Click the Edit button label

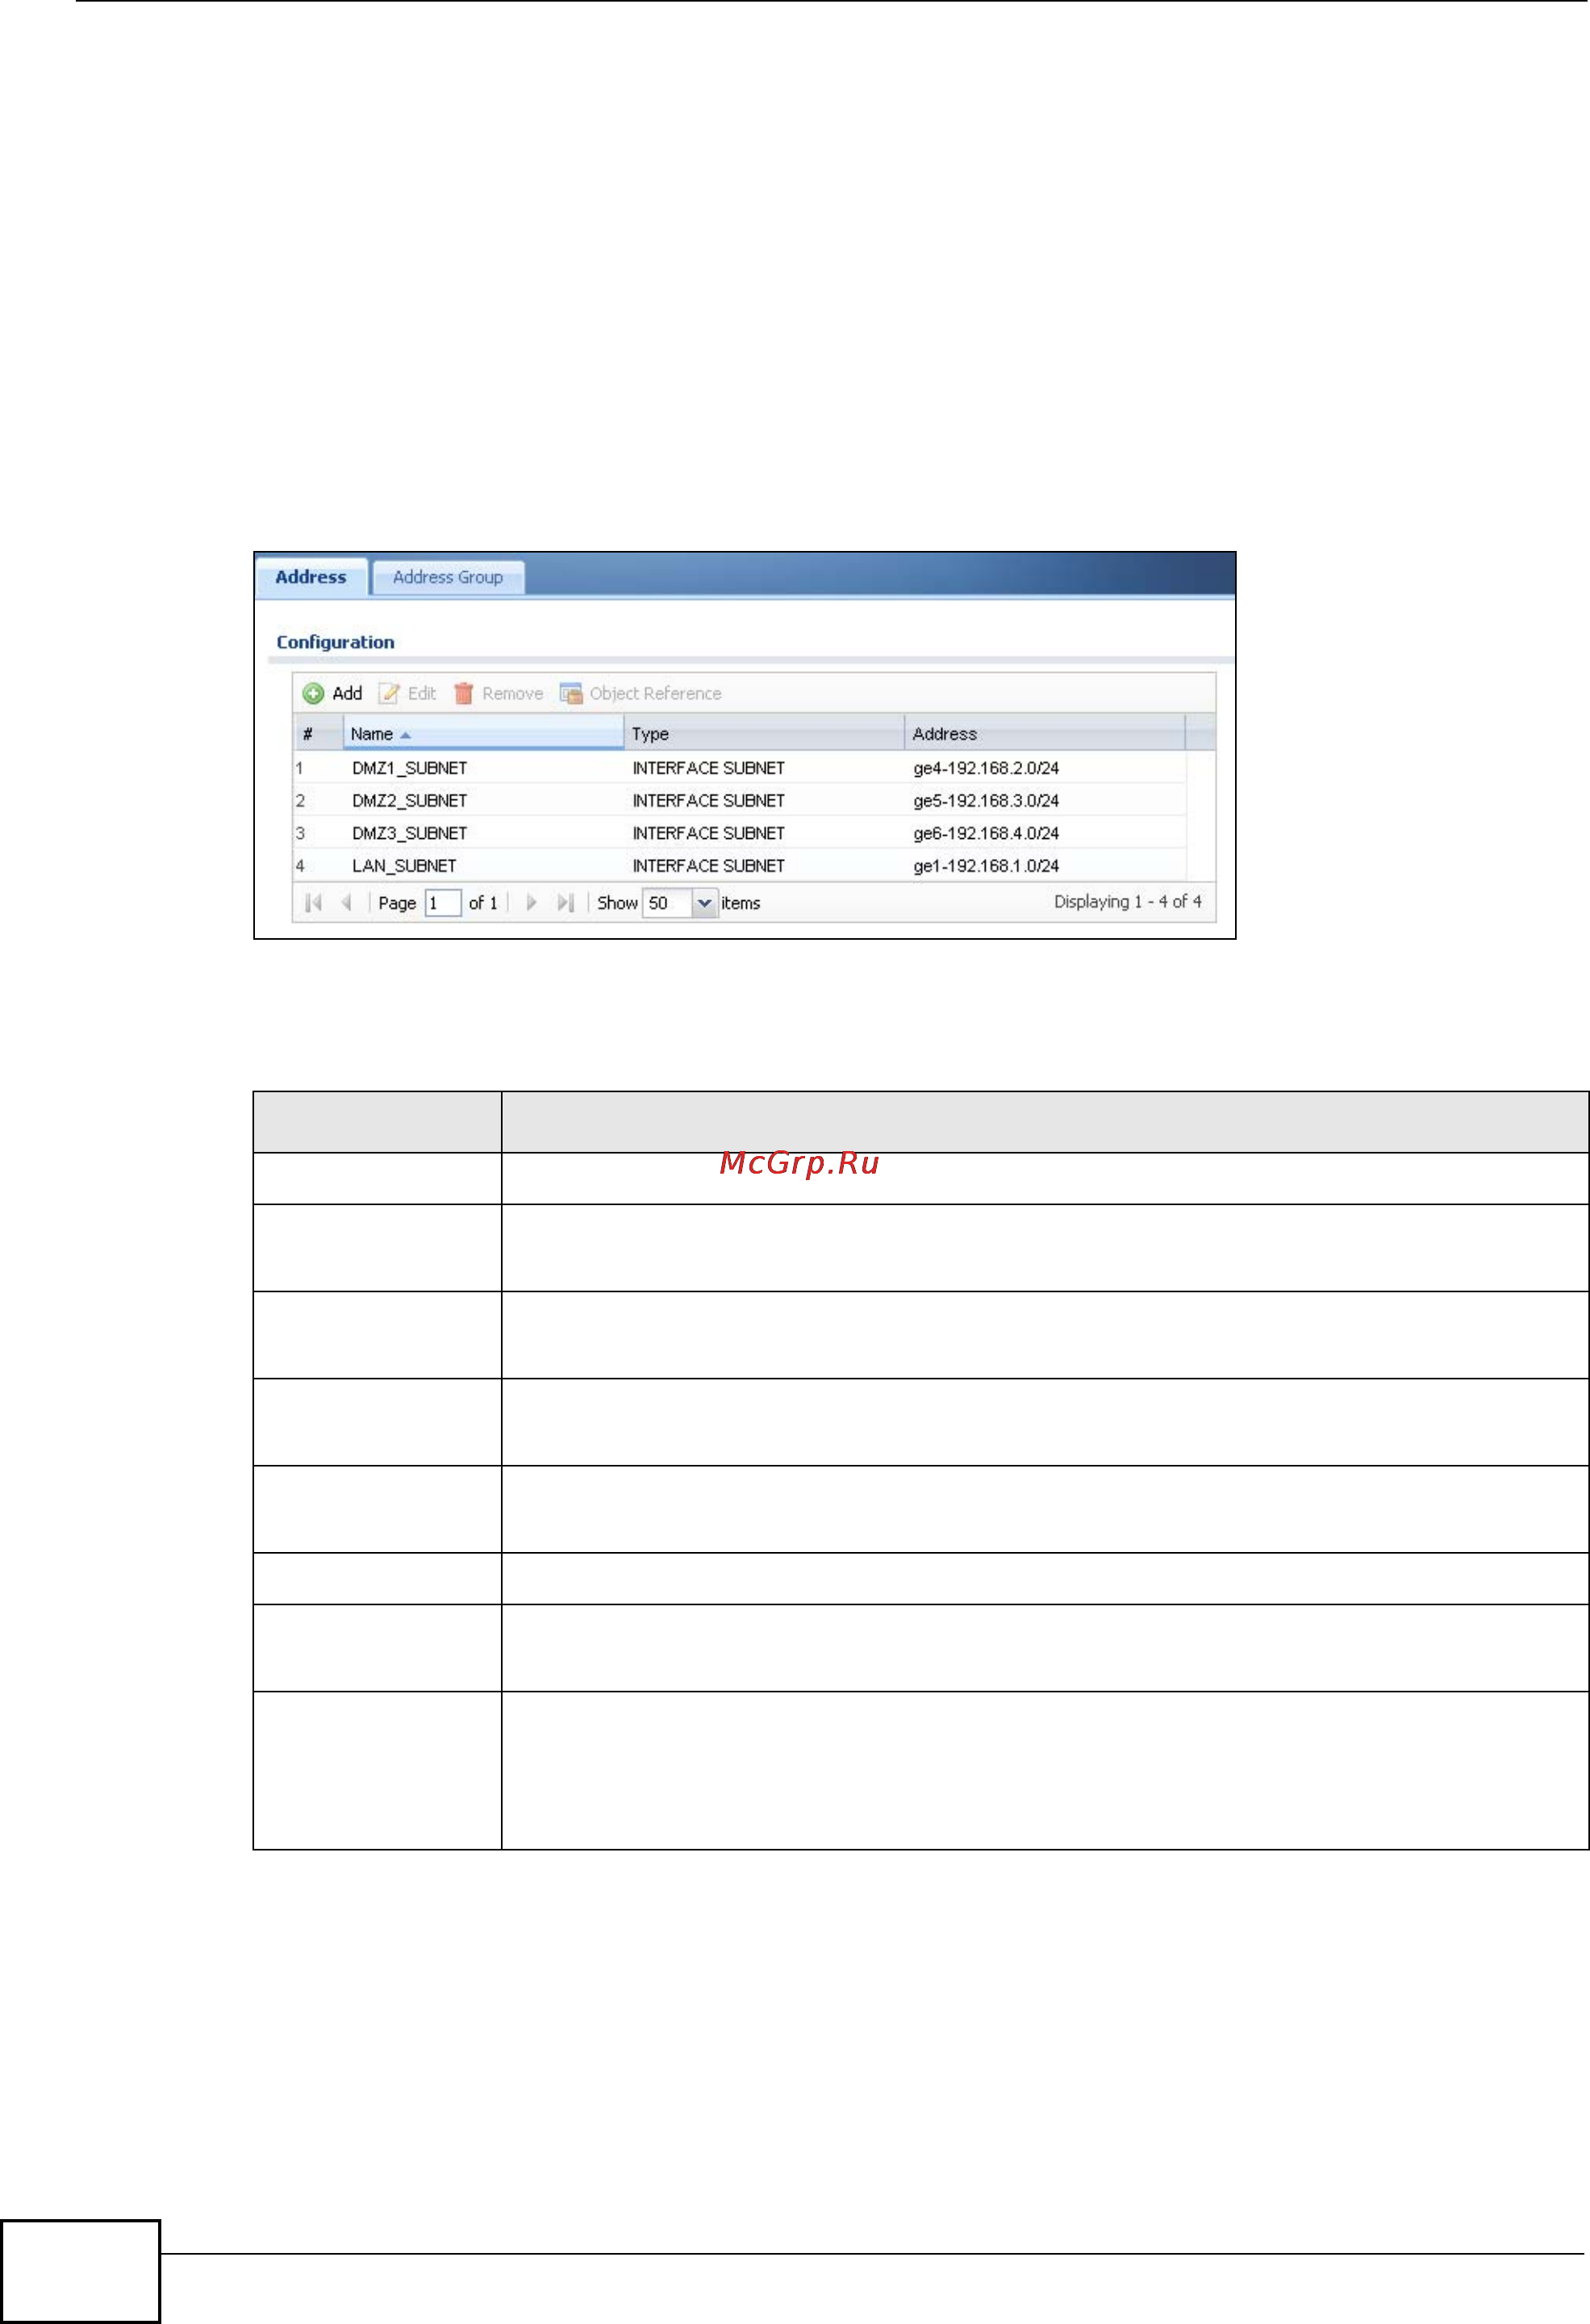click(x=421, y=693)
